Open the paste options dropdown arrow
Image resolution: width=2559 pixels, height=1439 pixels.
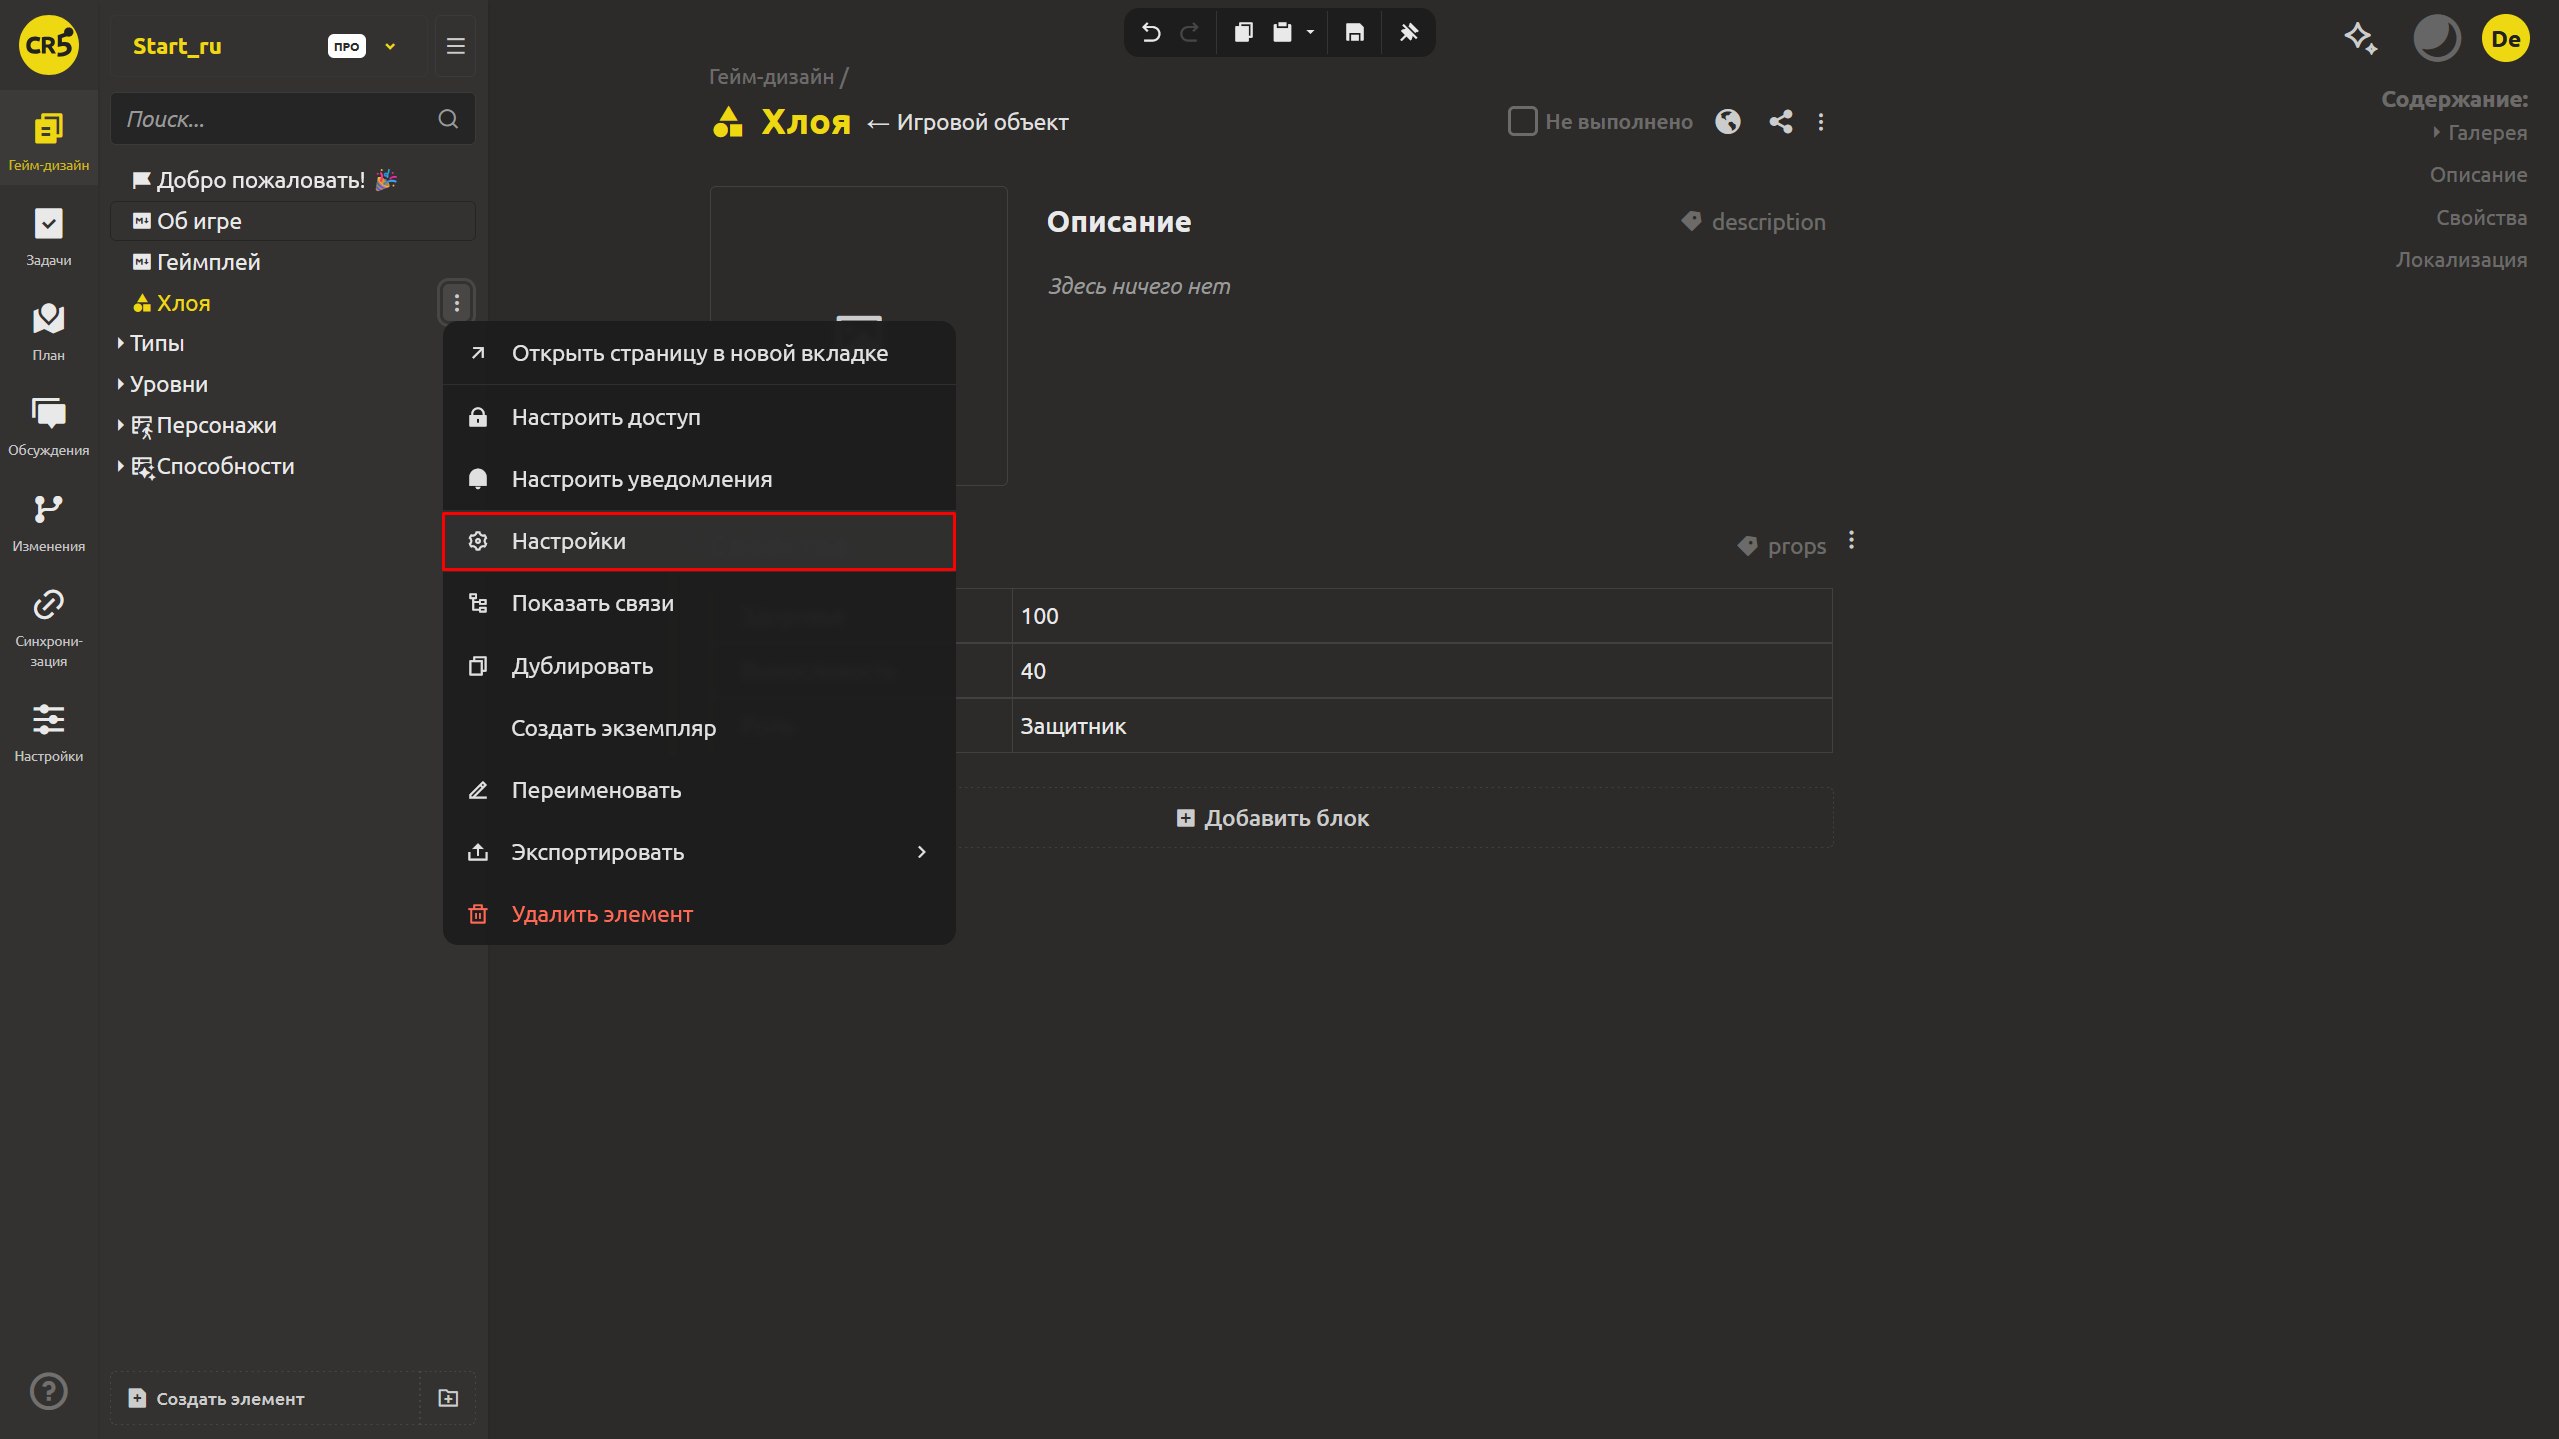click(x=1310, y=33)
